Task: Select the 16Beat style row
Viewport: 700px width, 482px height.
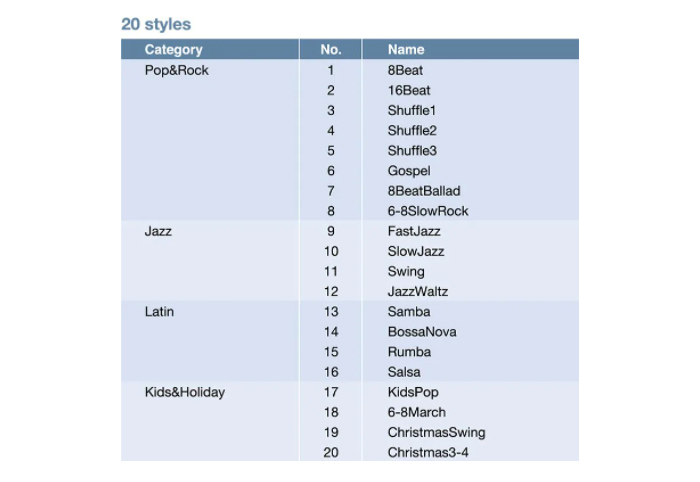Action: tap(350, 90)
